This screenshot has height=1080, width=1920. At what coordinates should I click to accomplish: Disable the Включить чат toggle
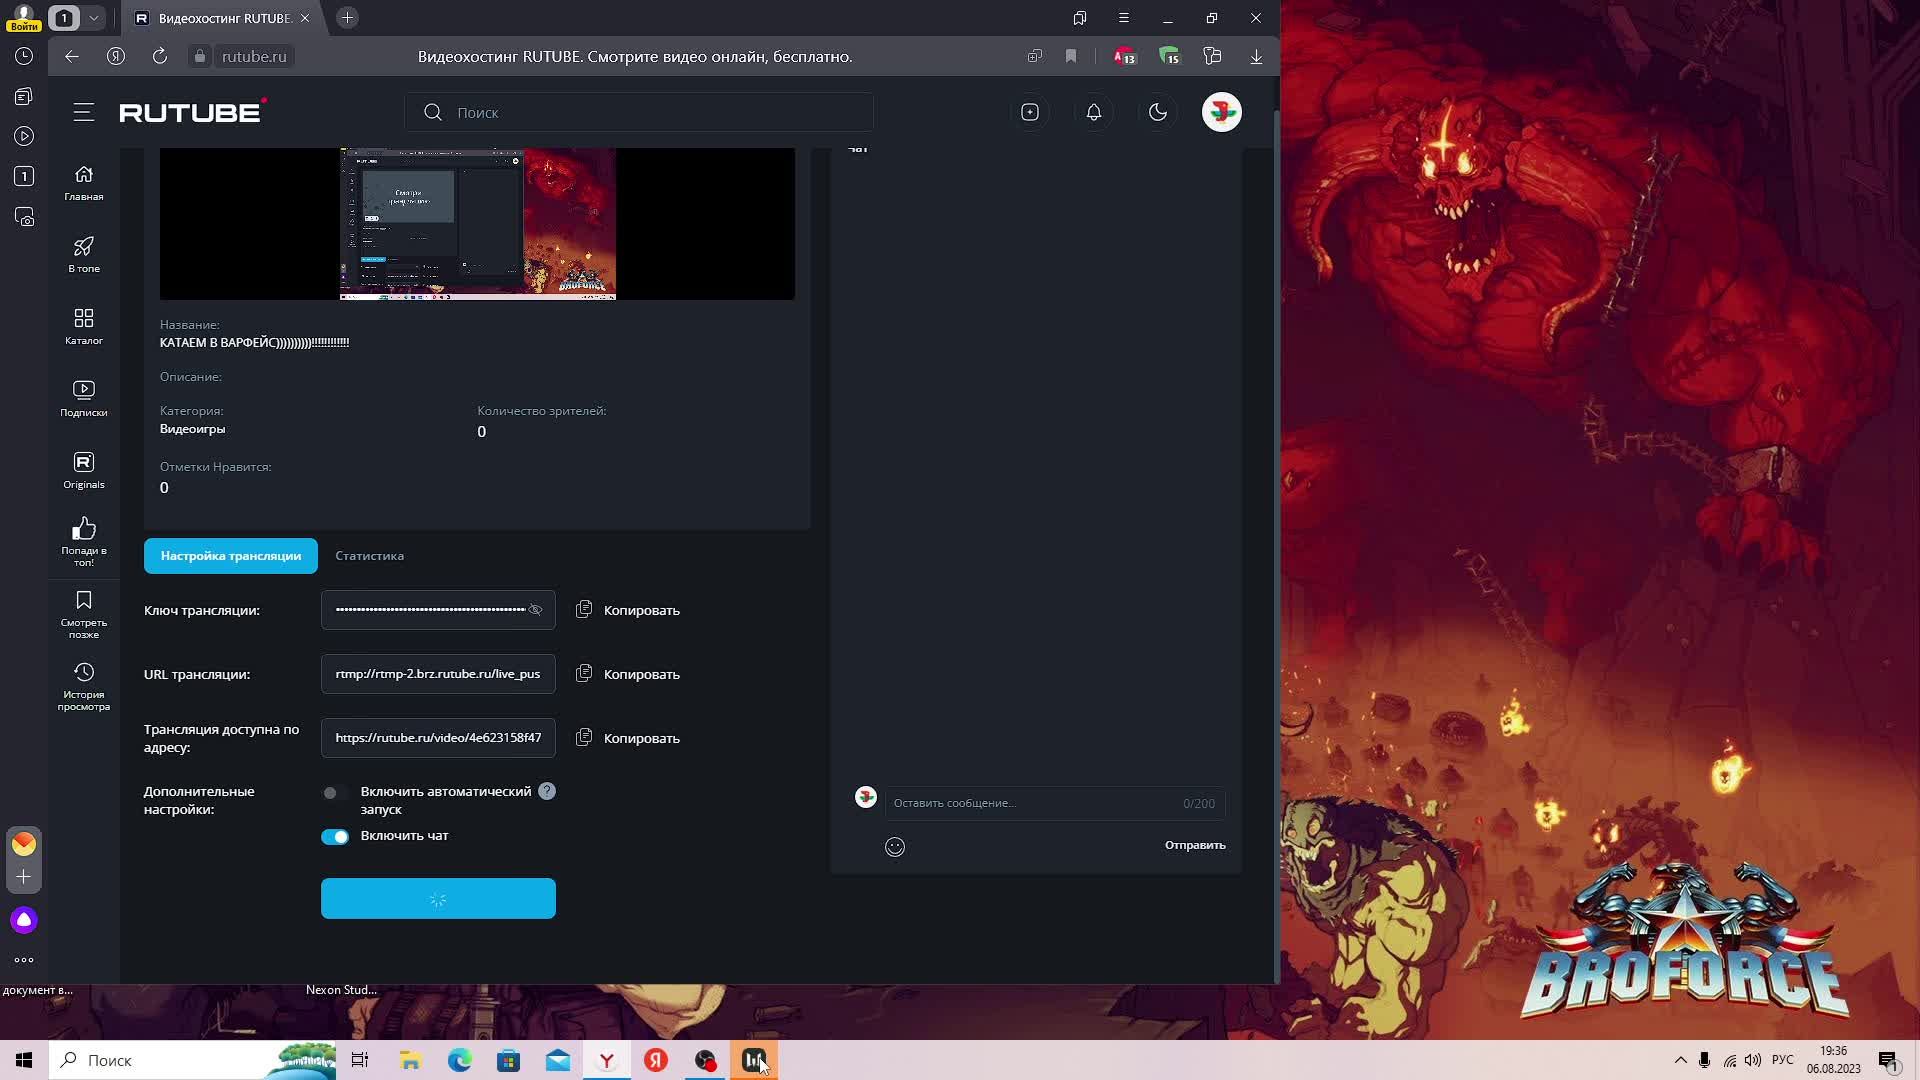click(x=335, y=837)
